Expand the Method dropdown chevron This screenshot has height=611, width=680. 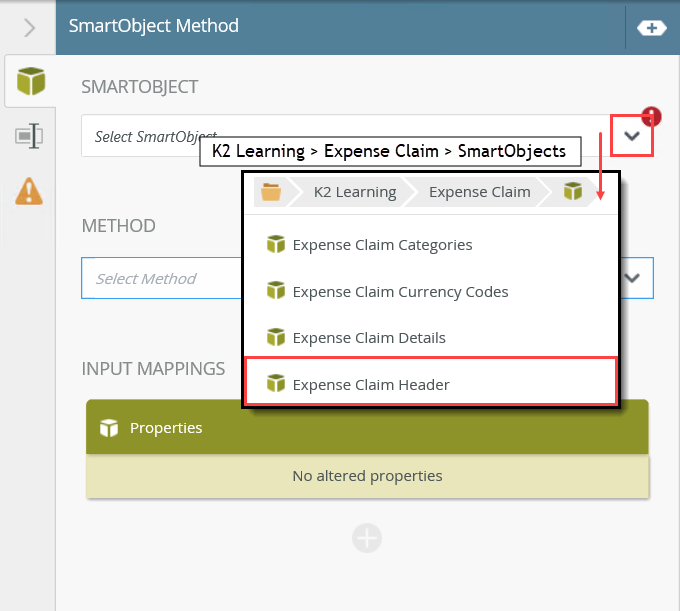coord(632,278)
